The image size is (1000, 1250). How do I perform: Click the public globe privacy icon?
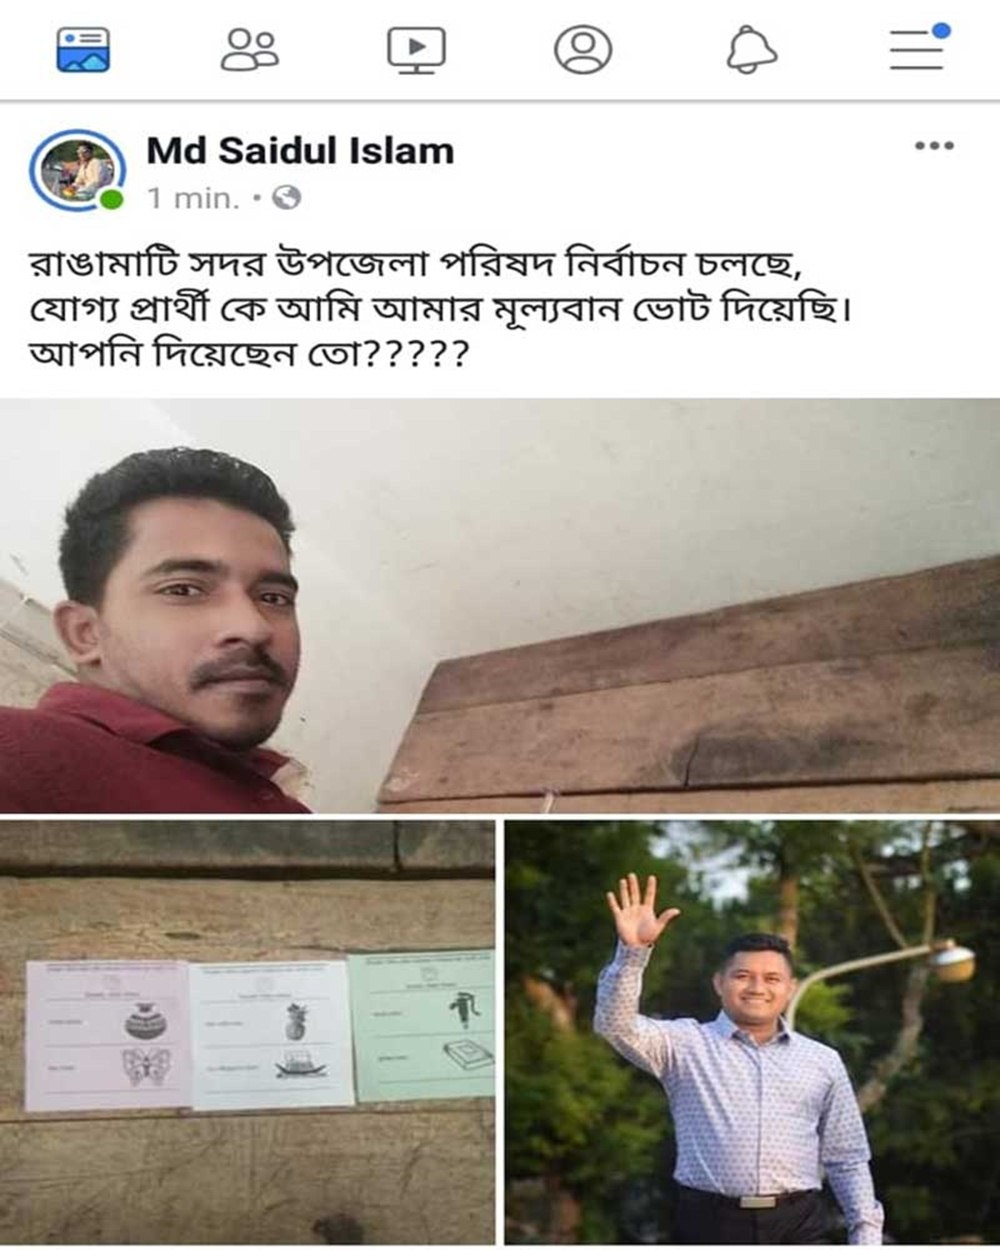(x=287, y=198)
